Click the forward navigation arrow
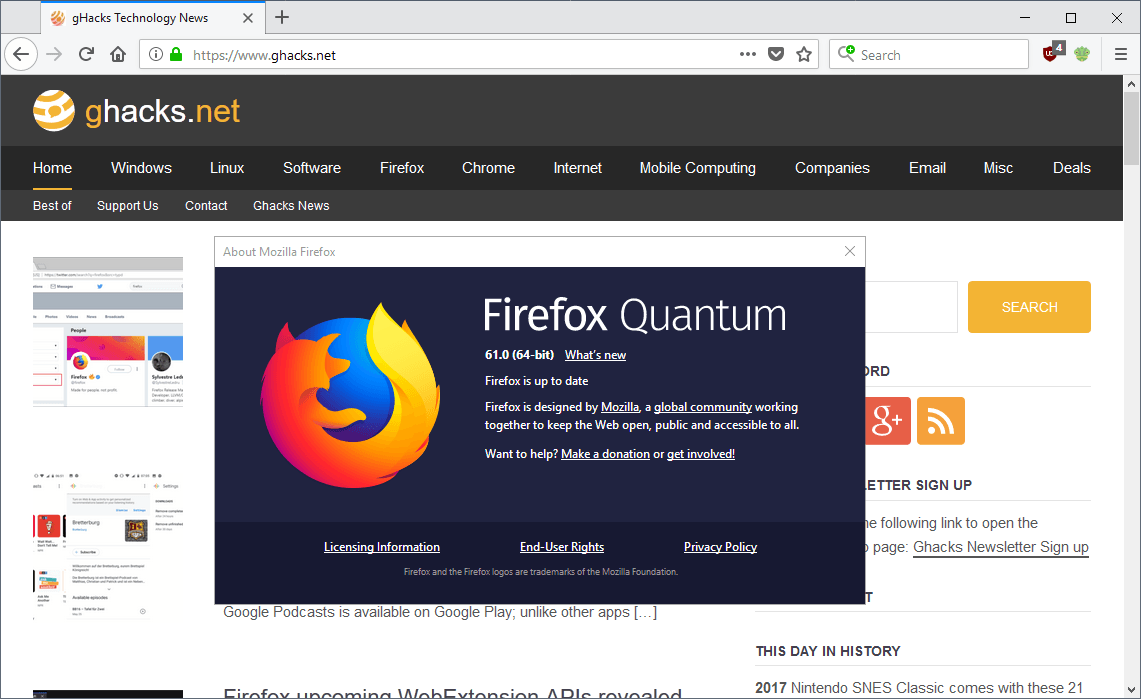Viewport: 1141px width, 699px height. click(x=54, y=55)
